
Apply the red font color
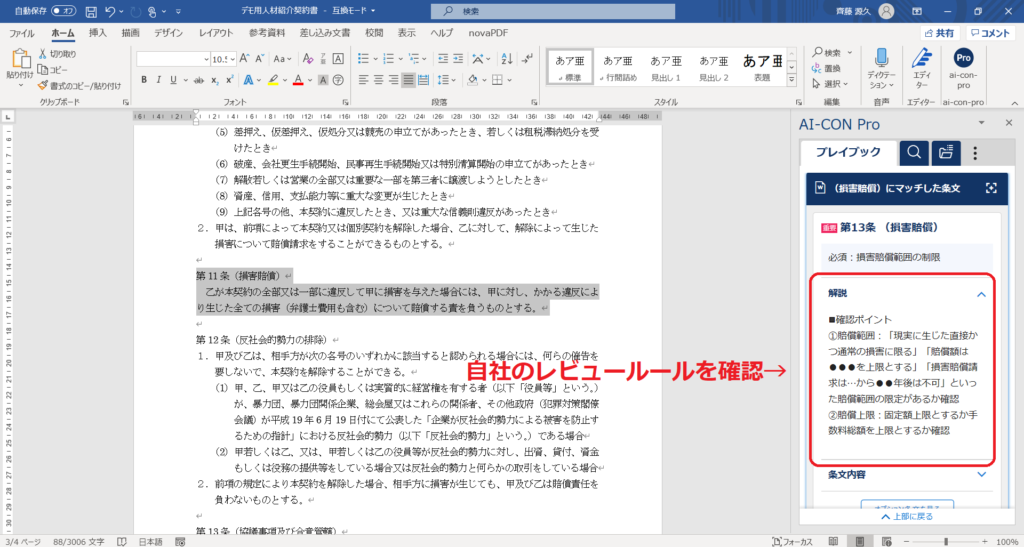(297, 80)
